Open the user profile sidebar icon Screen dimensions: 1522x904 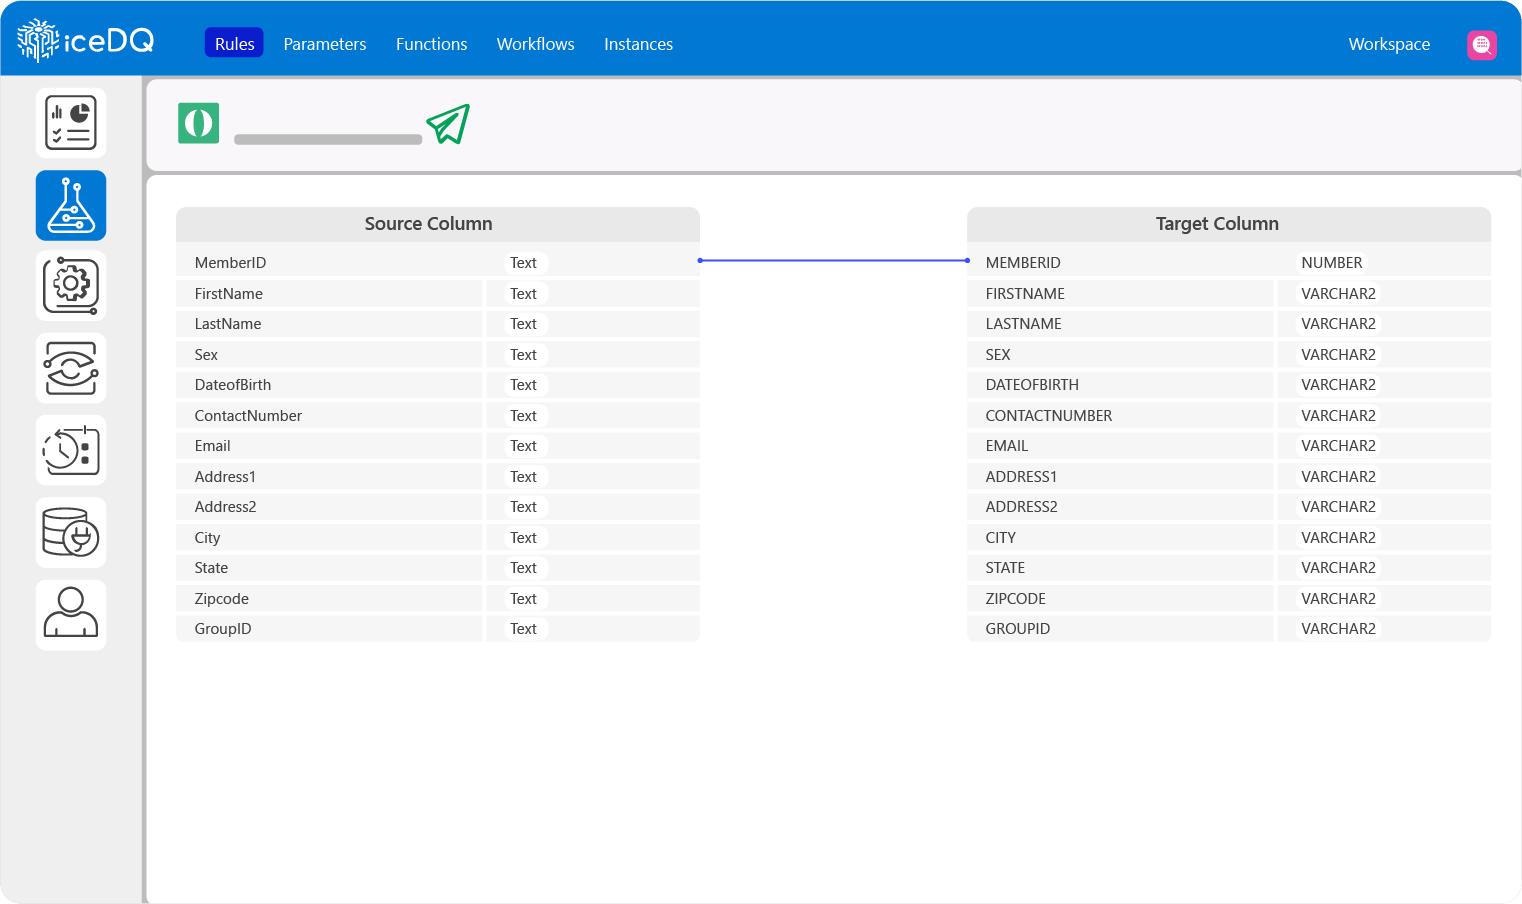[71, 614]
